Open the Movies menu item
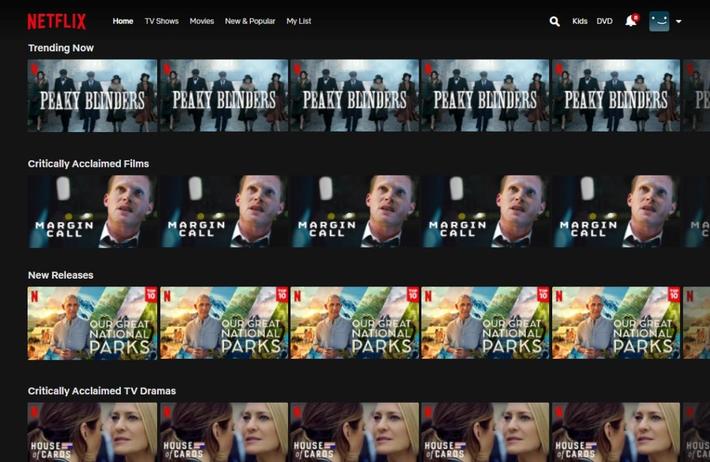This screenshot has height=462, width=710. tap(201, 21)
